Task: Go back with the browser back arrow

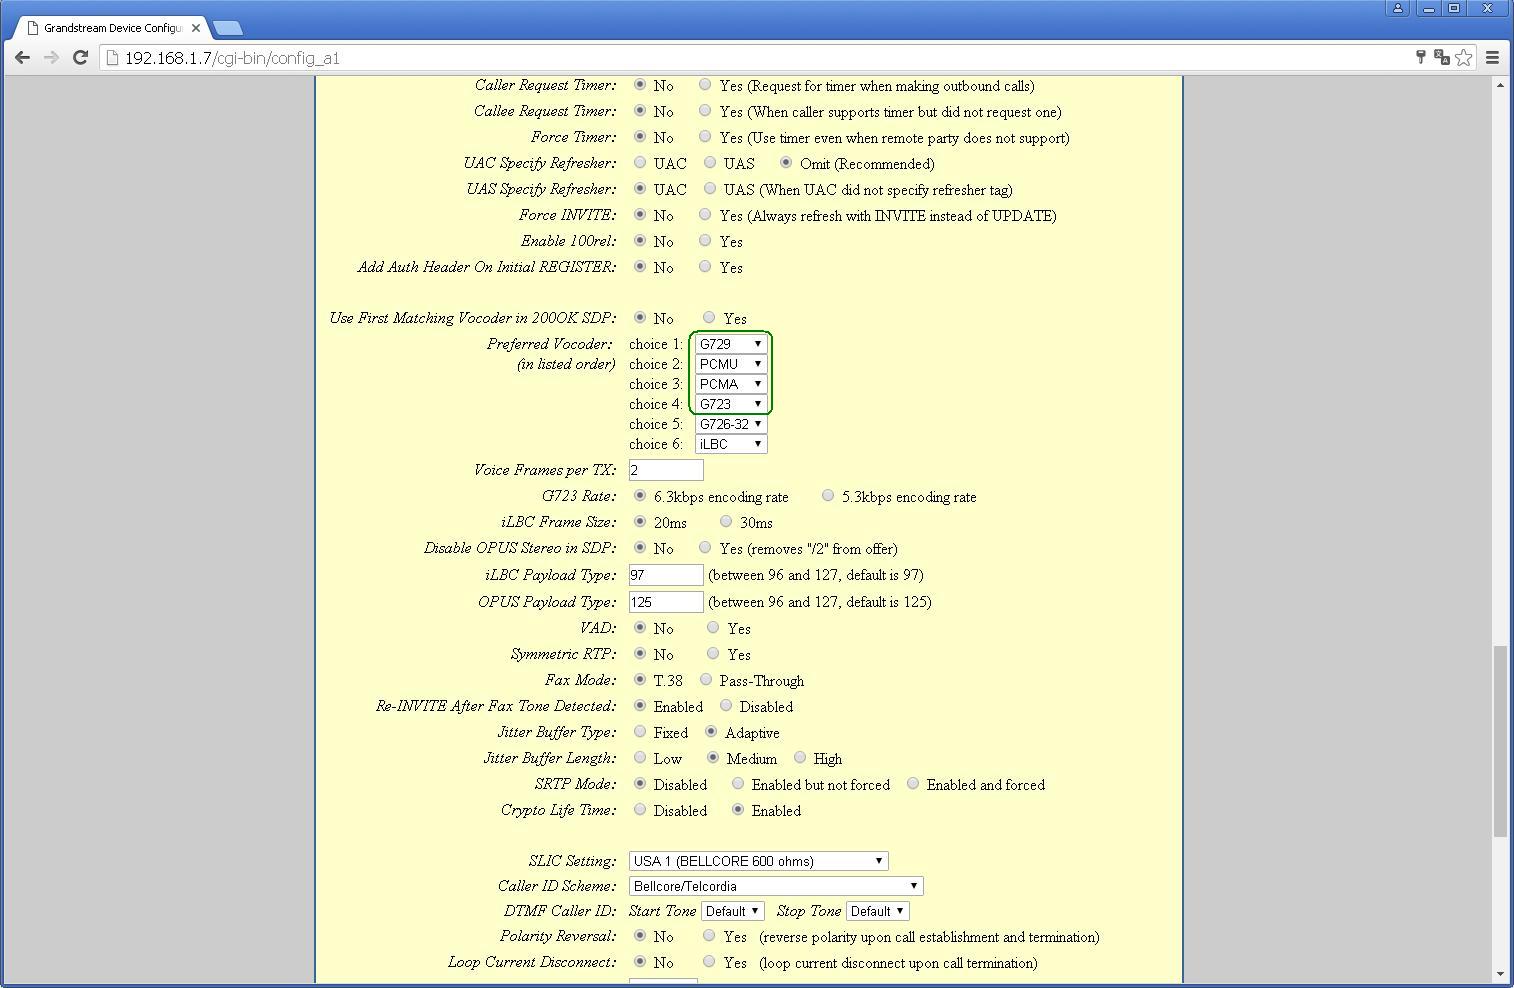Action: coord(22,58)
